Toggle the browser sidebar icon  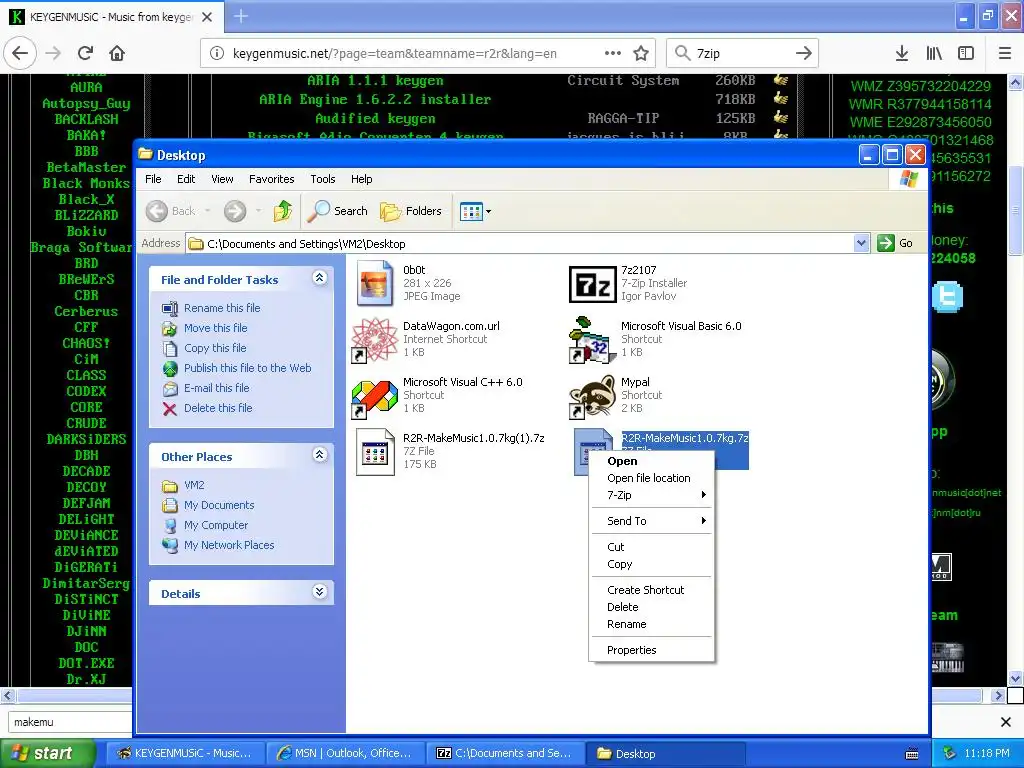tap(966, 54)
